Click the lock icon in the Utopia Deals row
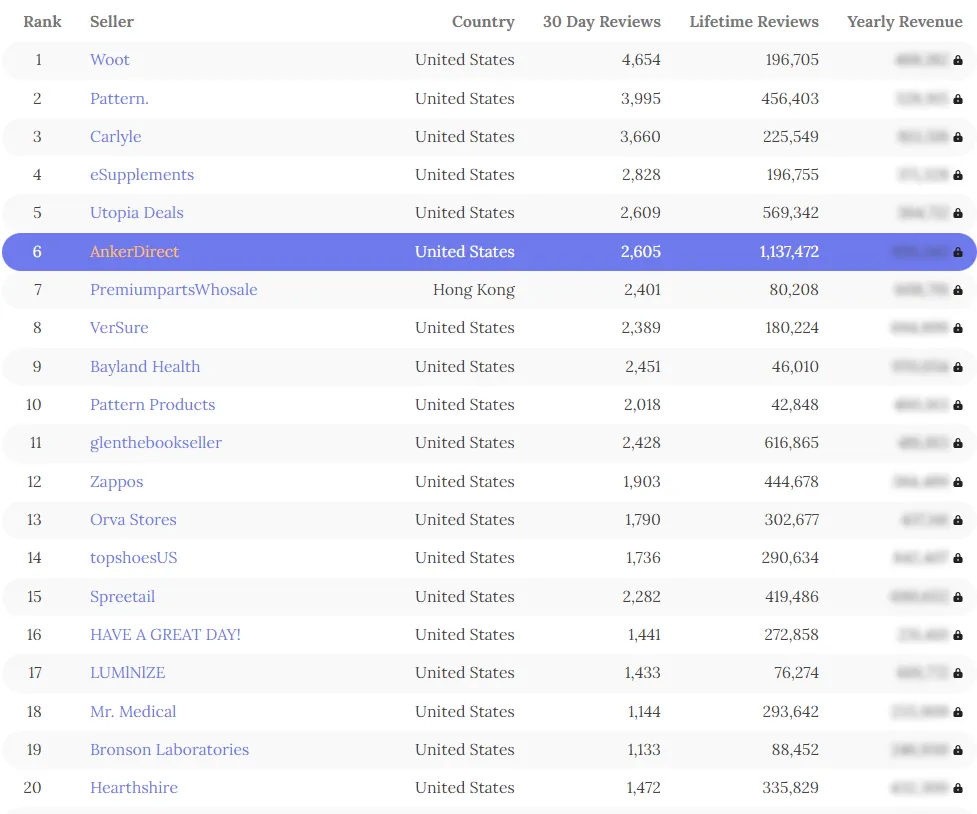Image resolution: width=977 pixels, height=814 pixels. tap(958, 213)
